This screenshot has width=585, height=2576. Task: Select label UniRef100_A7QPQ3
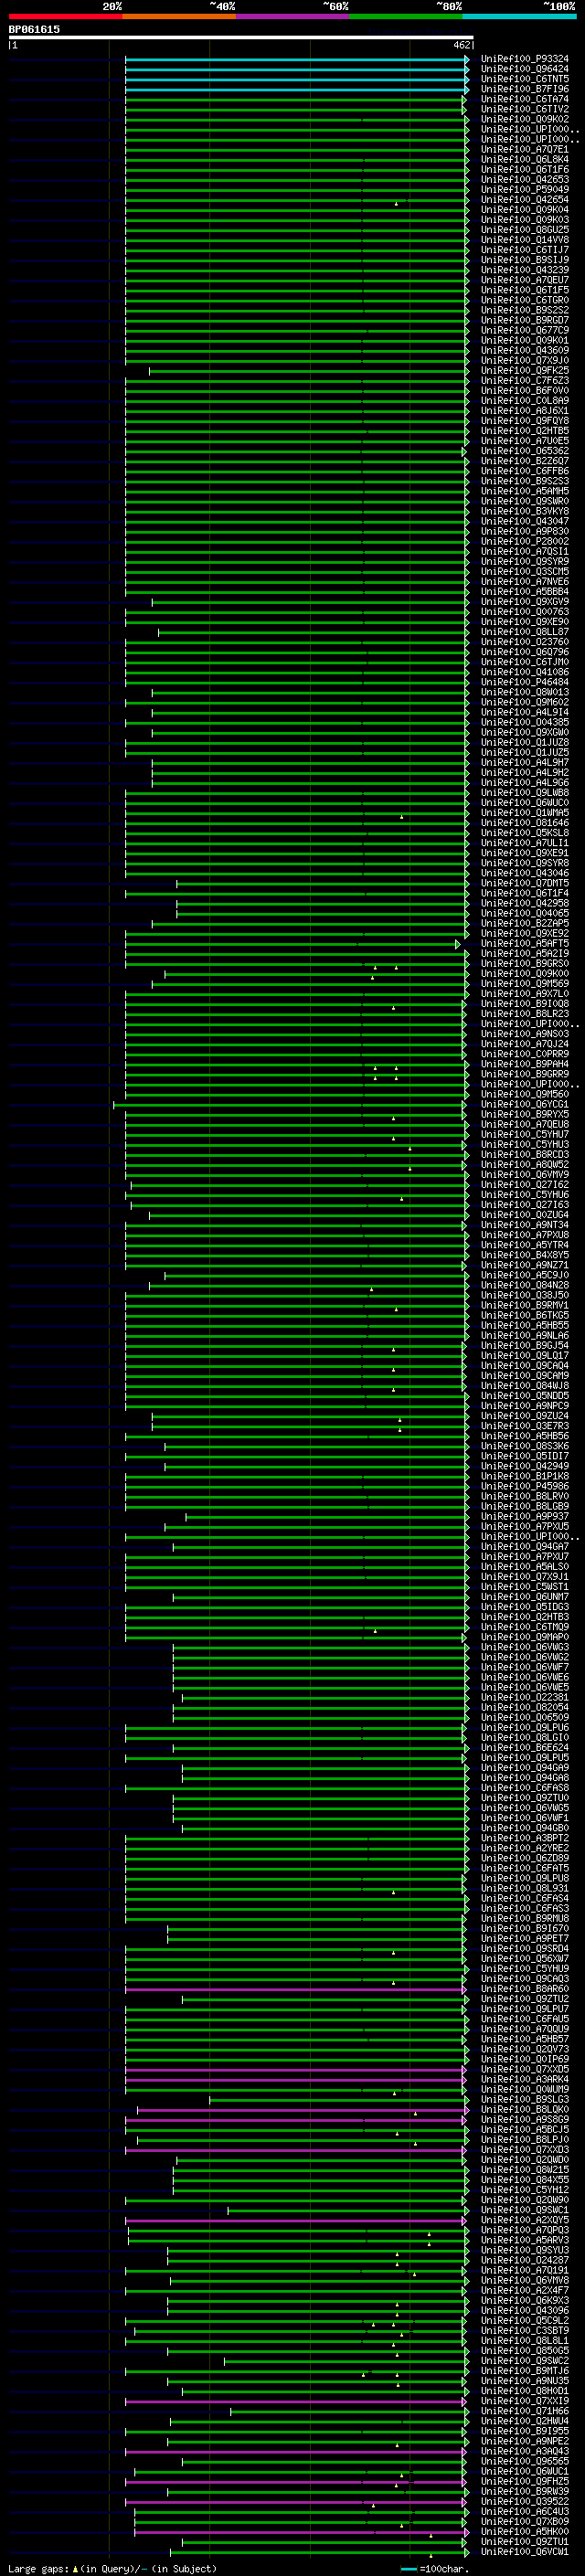[x=525, y=2230]
